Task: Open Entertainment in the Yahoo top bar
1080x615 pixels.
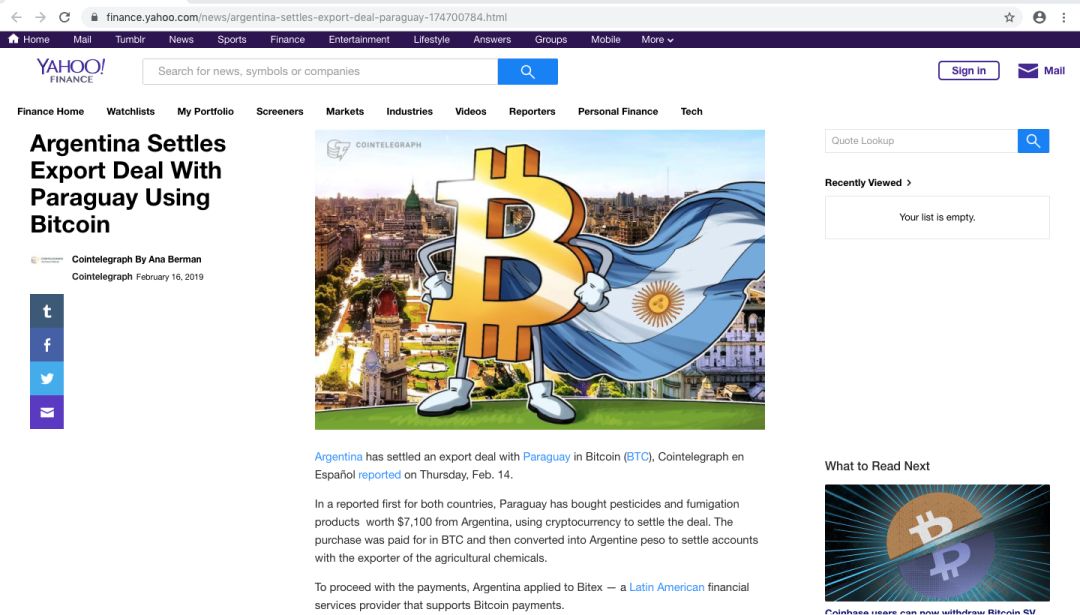Action: coord(359,39)
